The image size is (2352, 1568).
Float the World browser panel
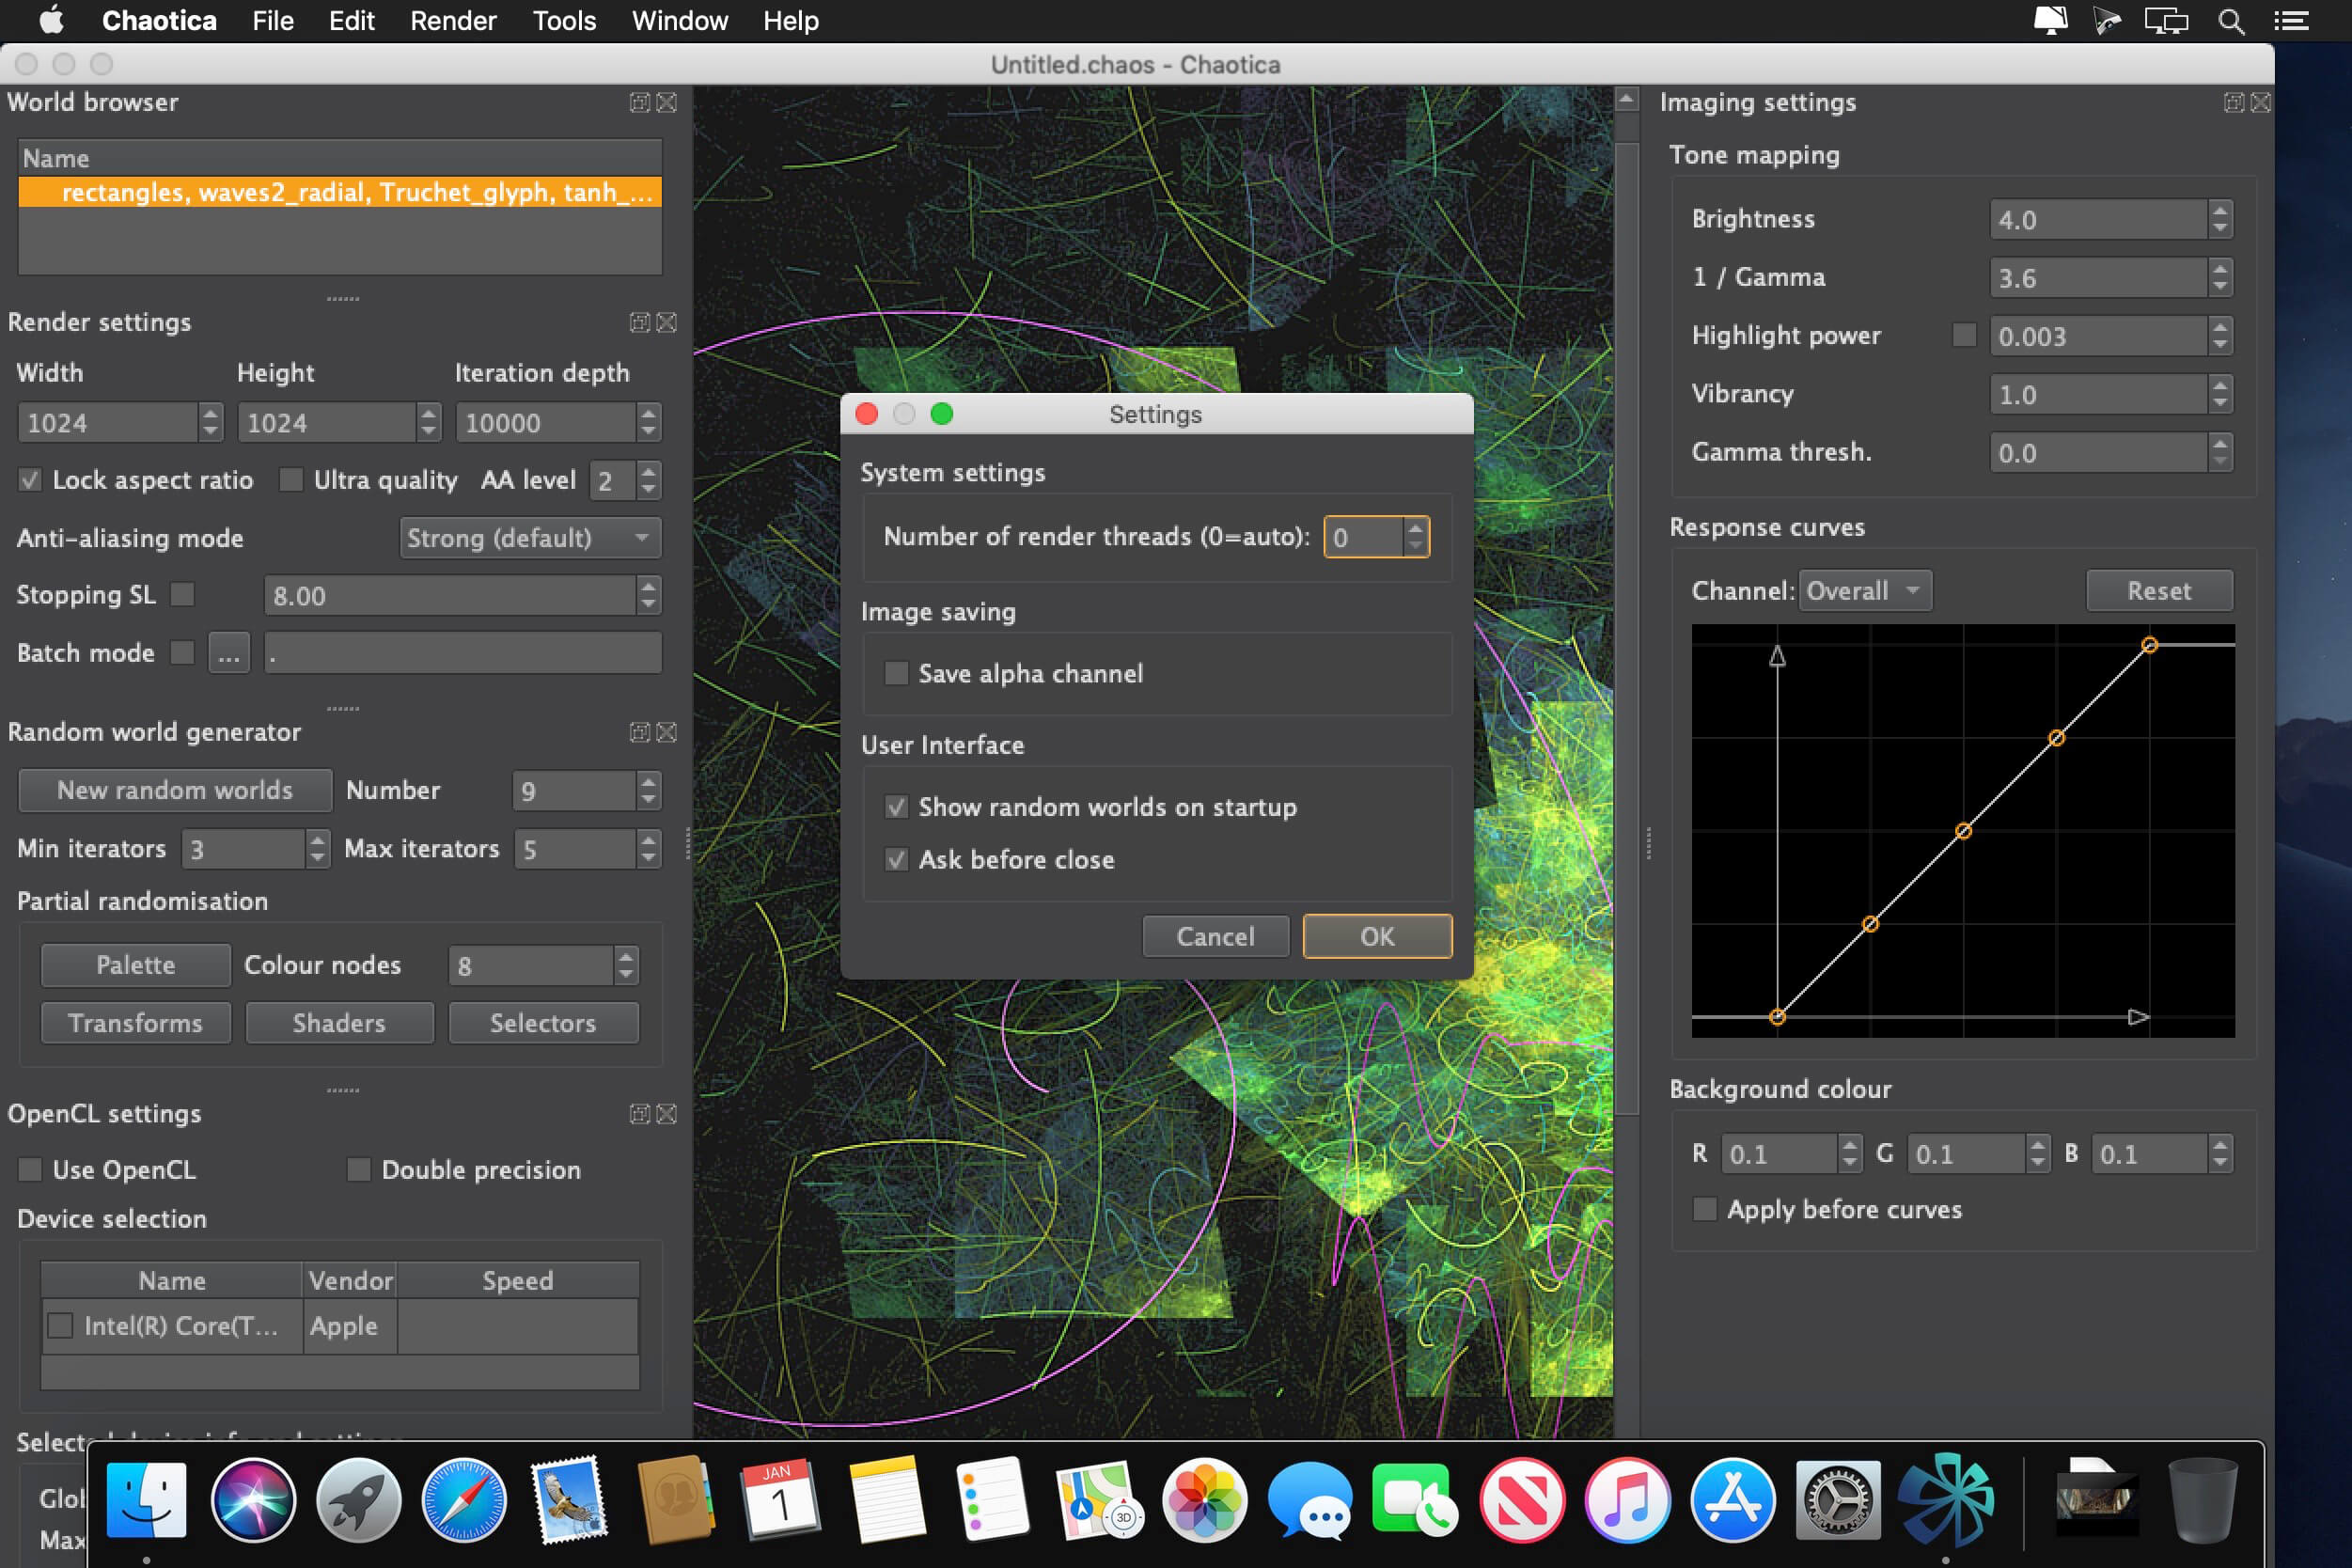click(x=639, y=102)
